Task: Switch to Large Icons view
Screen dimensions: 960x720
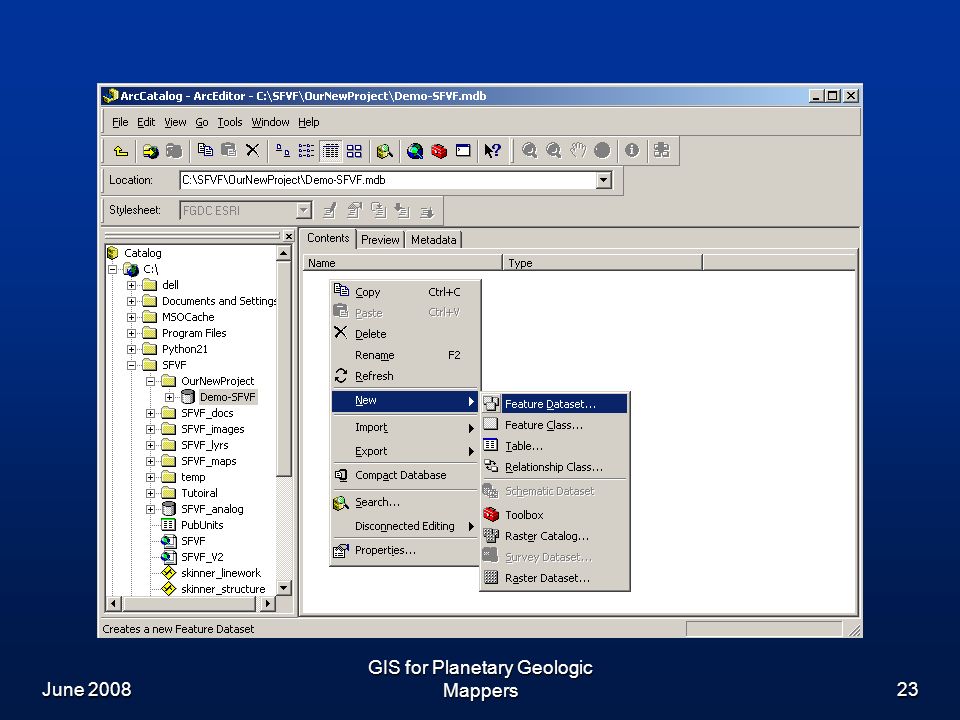Action: point(282,150)
